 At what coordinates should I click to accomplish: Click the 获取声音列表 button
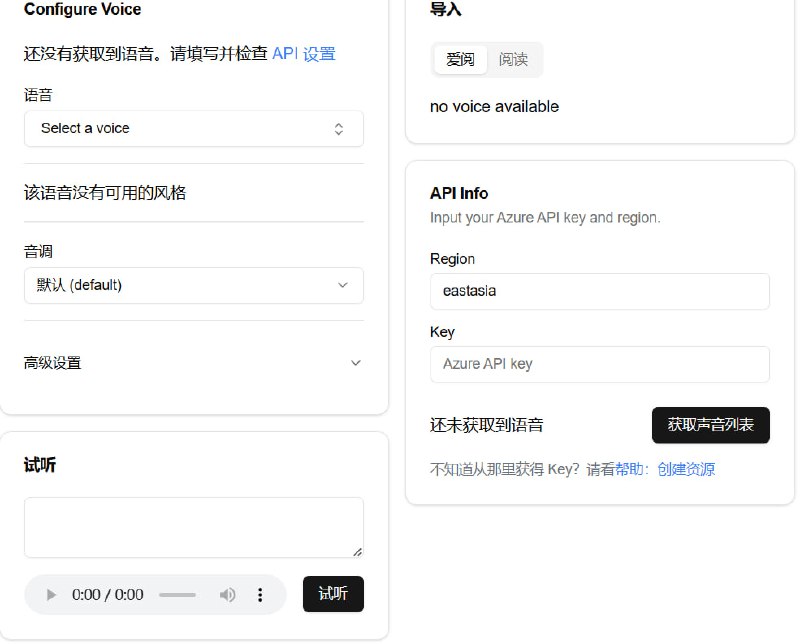pyautogui.click(x=711, y=425)
